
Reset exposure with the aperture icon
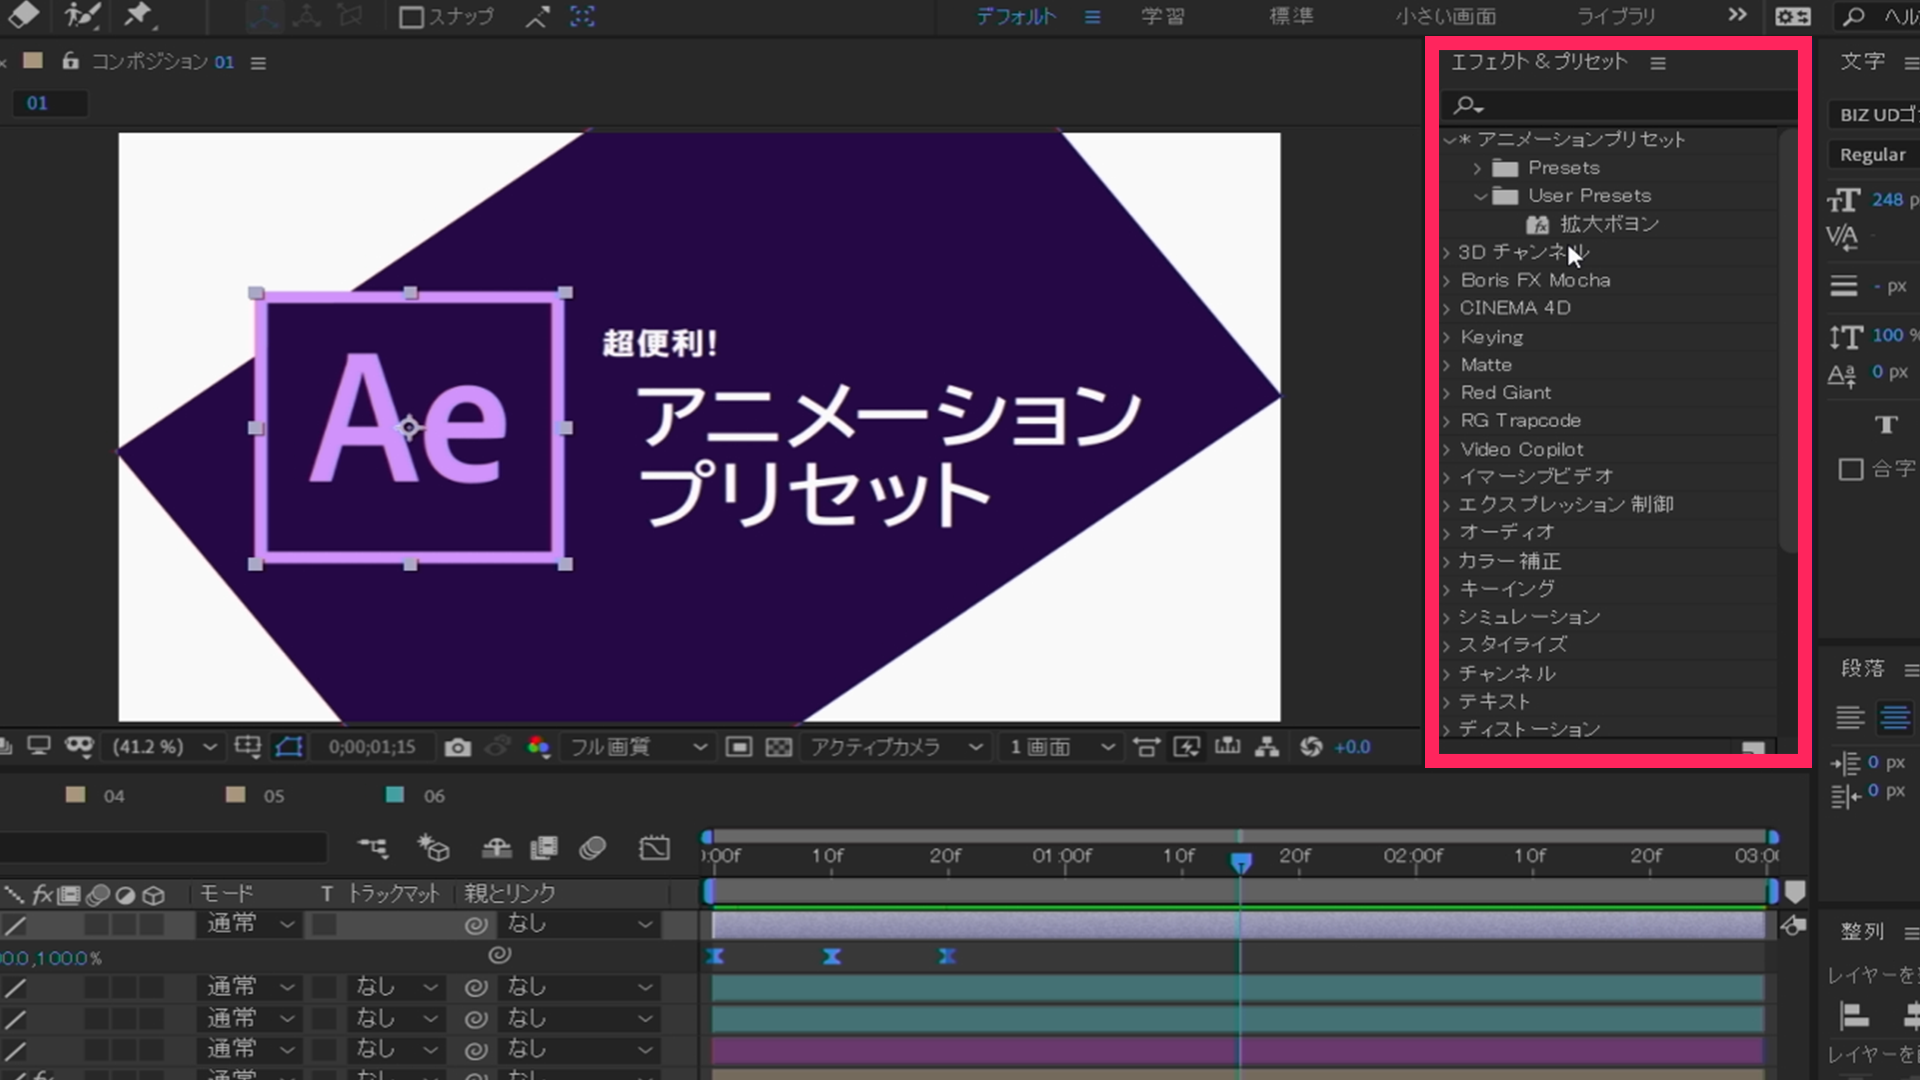1311,747
